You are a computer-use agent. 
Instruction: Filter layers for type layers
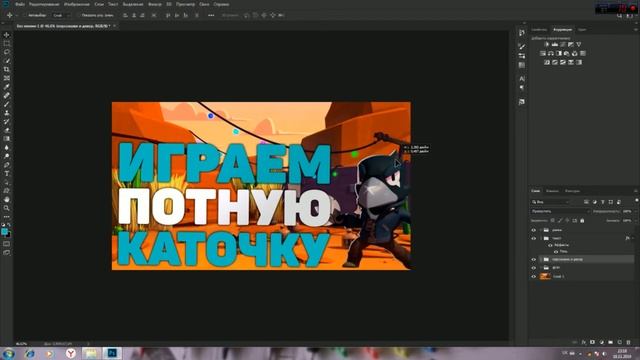pyautogui.click(x=603, y=202)
